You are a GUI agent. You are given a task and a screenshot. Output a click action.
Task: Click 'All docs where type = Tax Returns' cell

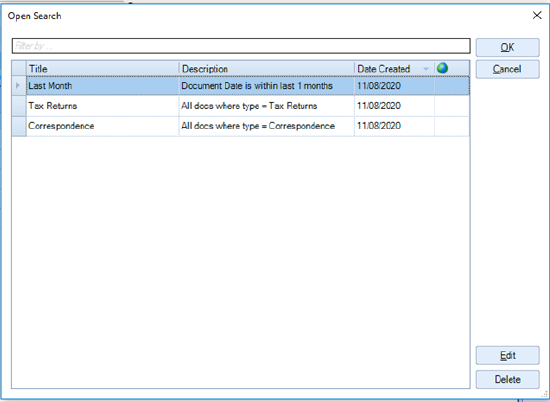click(x=267, y=106)
